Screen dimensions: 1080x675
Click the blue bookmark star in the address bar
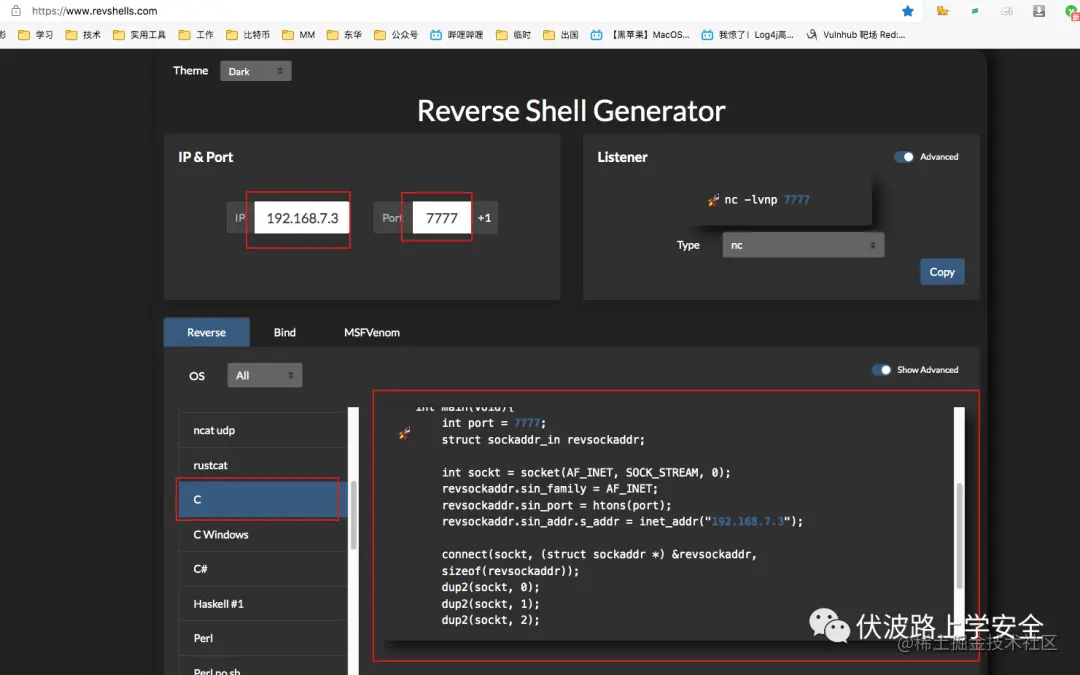908,11
